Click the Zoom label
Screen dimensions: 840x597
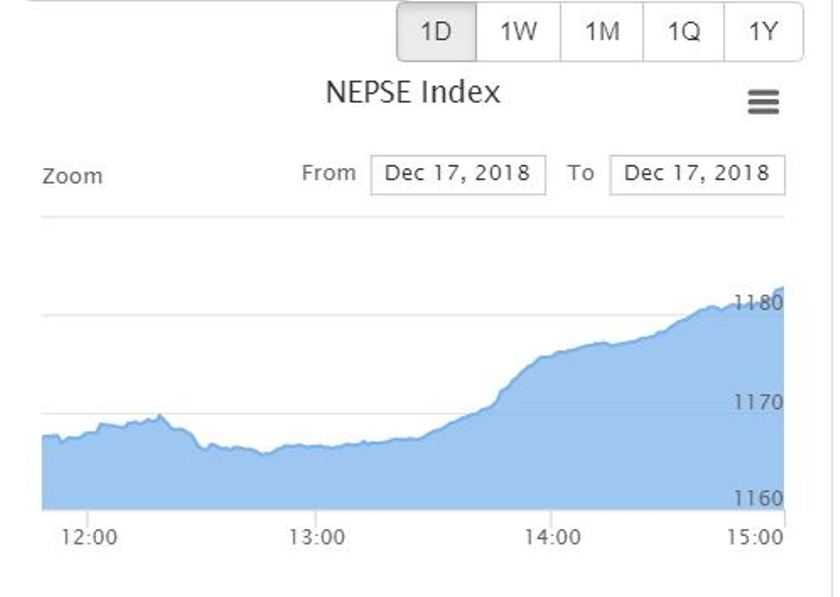point(72,176)
